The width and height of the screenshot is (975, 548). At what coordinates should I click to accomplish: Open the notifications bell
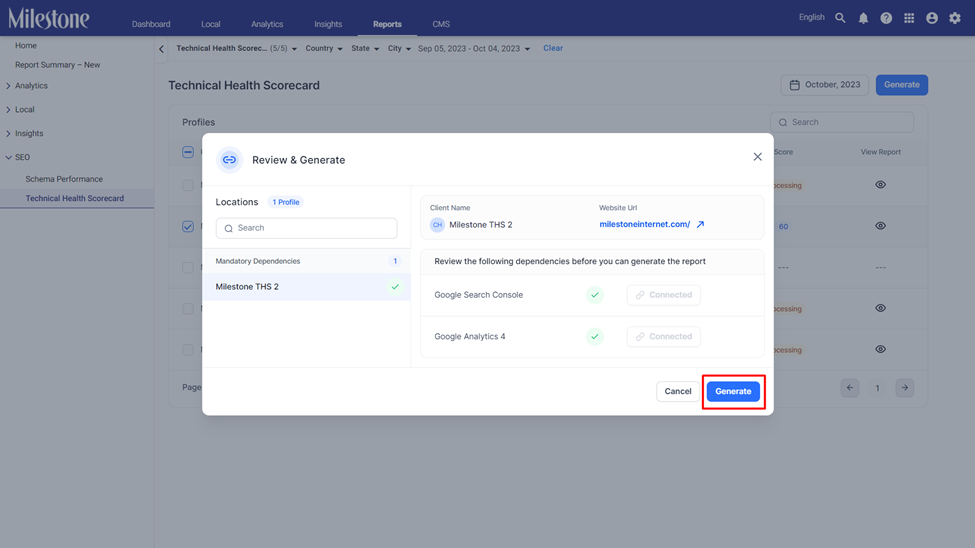[x=863, y=18]
